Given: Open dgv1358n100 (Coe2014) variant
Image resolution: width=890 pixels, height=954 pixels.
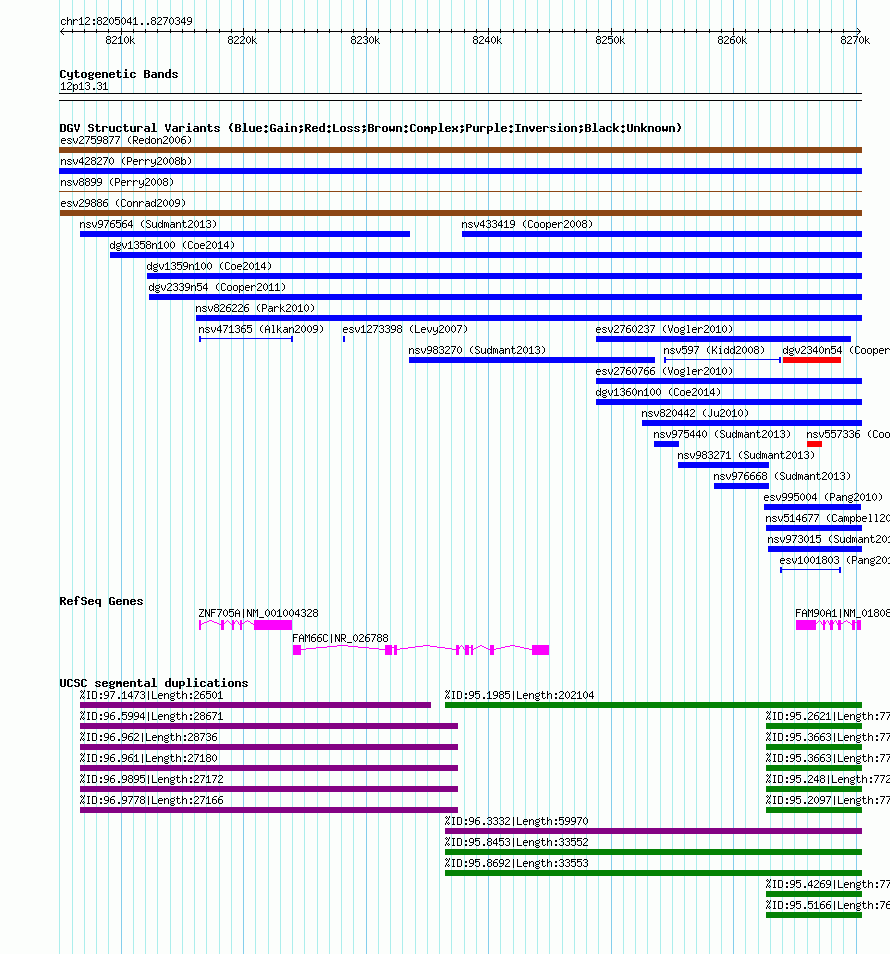Looking at the screenshot, I should [485, 255].
